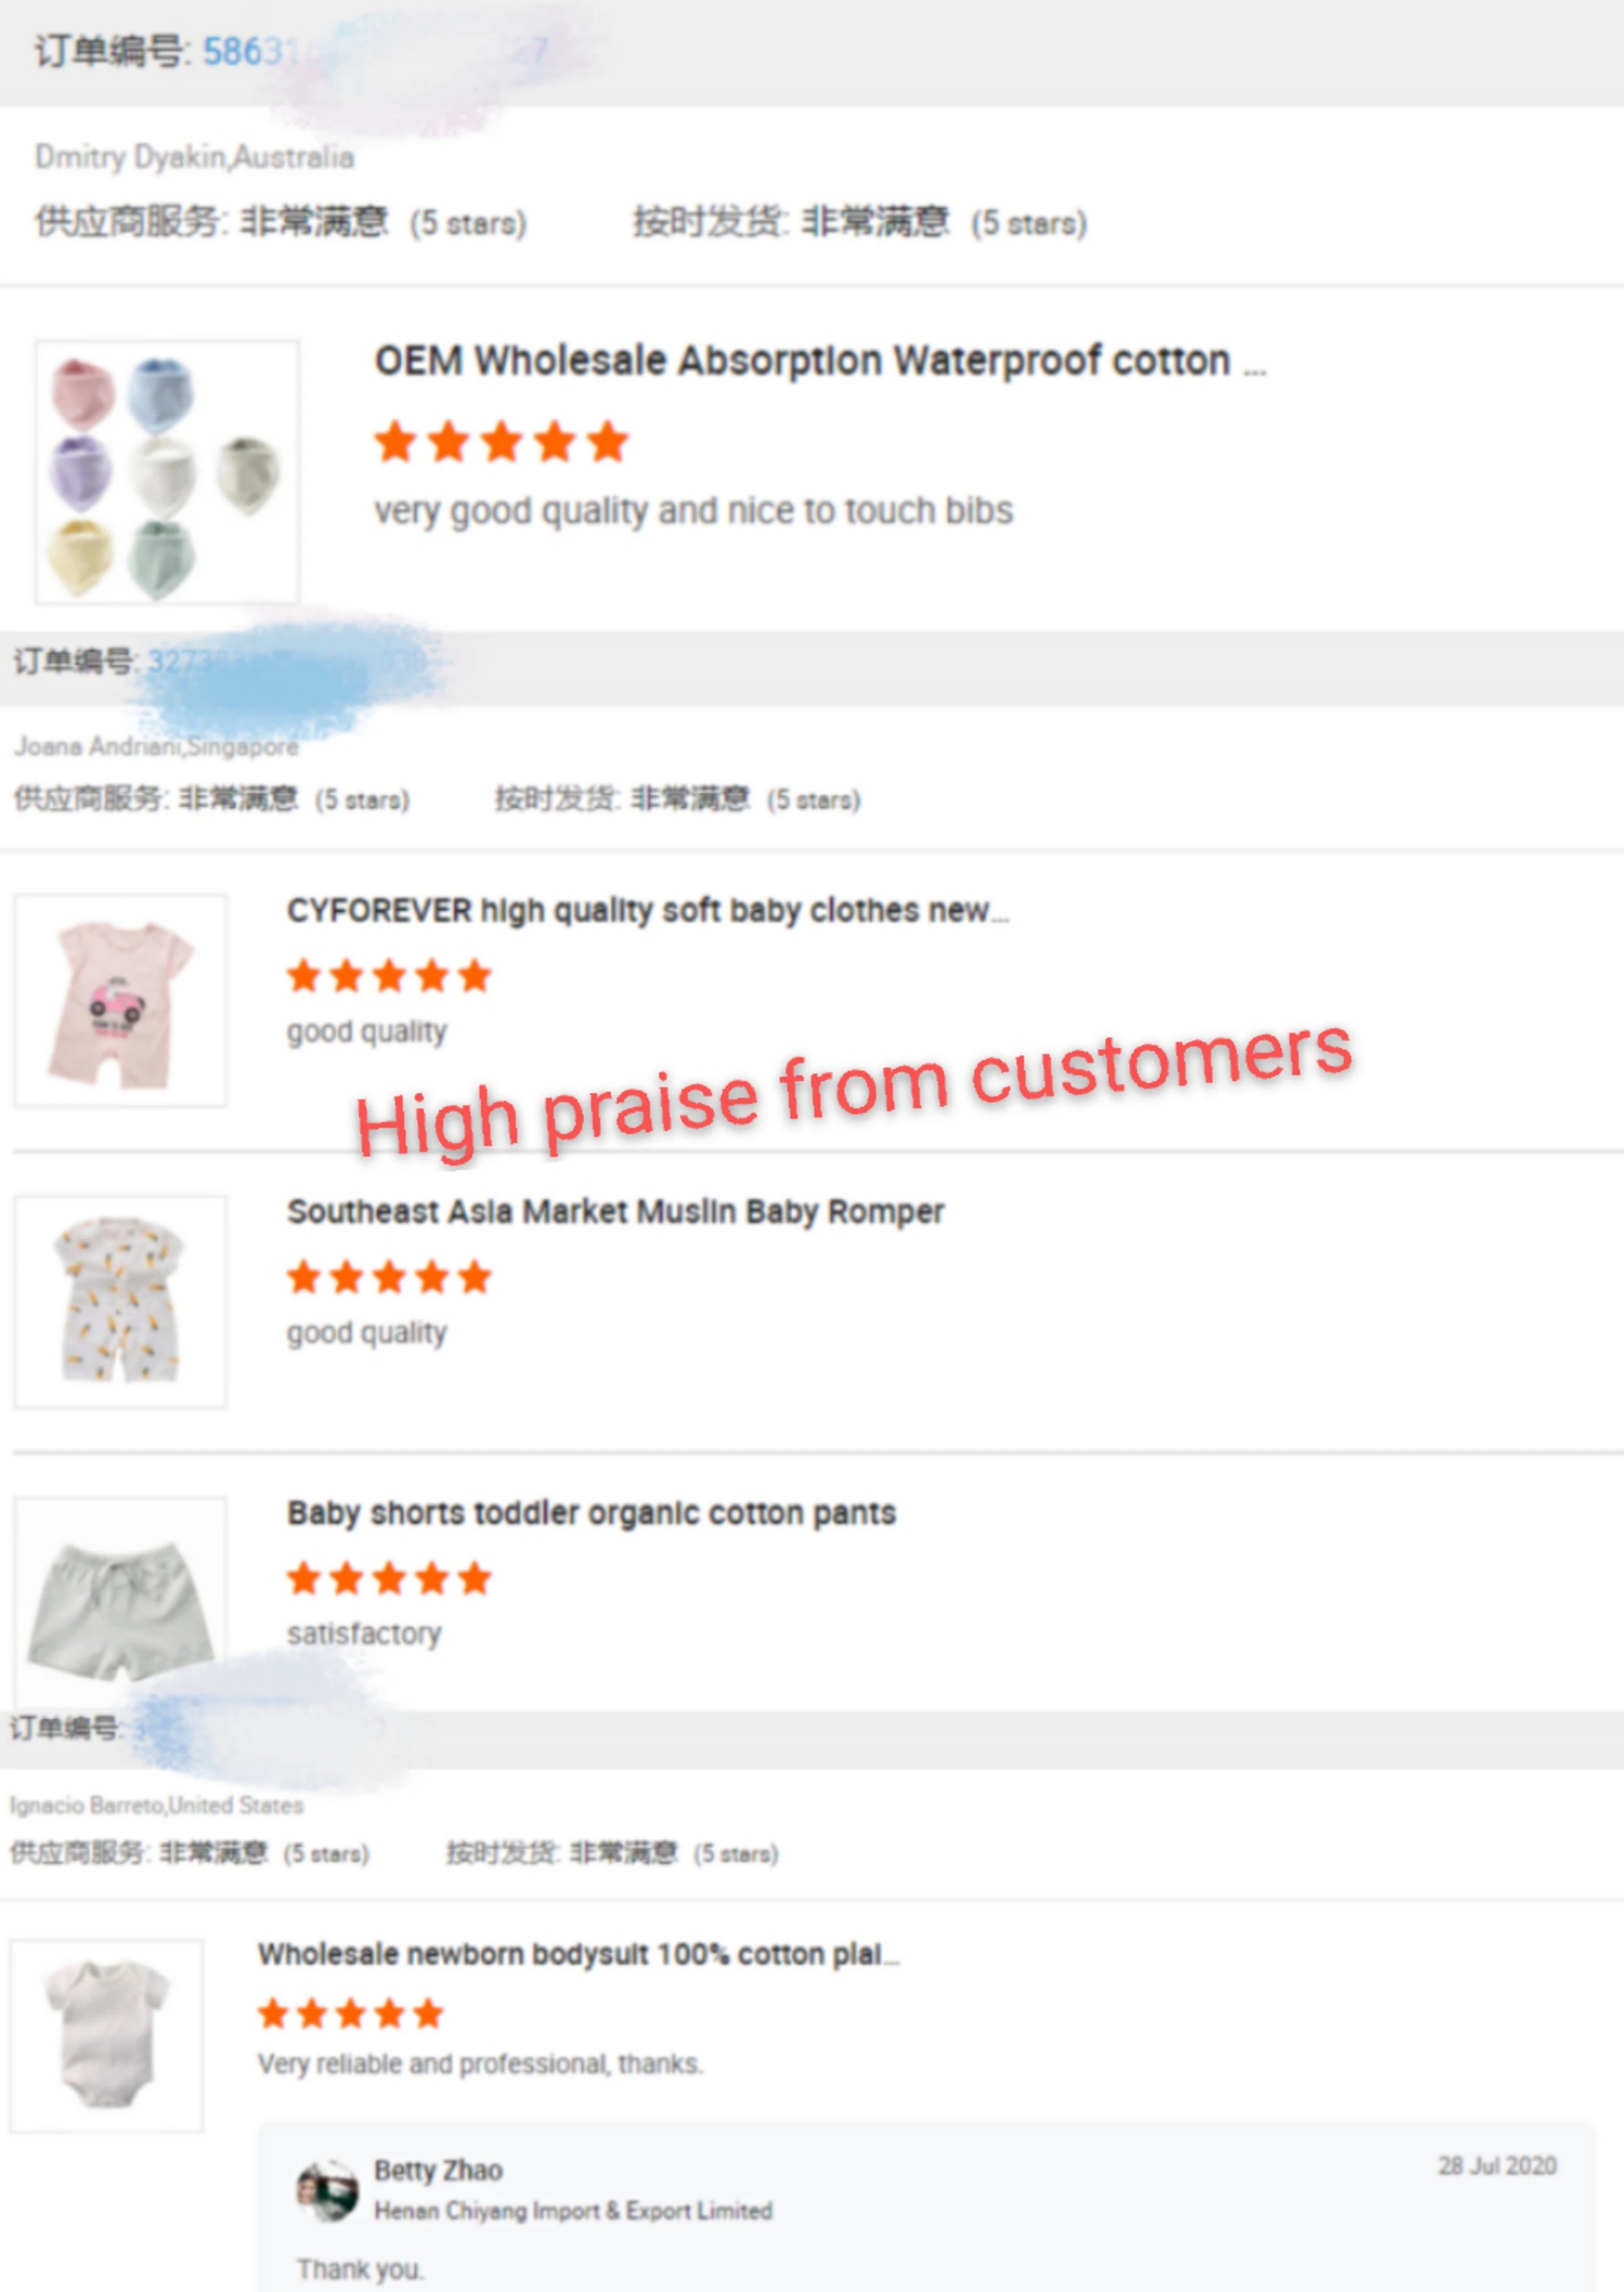This screenshot has height=2292, width=1624.
Task: Click Southeast Asia Market Muslin Baby Romper title
Action: pos(615,1212)
